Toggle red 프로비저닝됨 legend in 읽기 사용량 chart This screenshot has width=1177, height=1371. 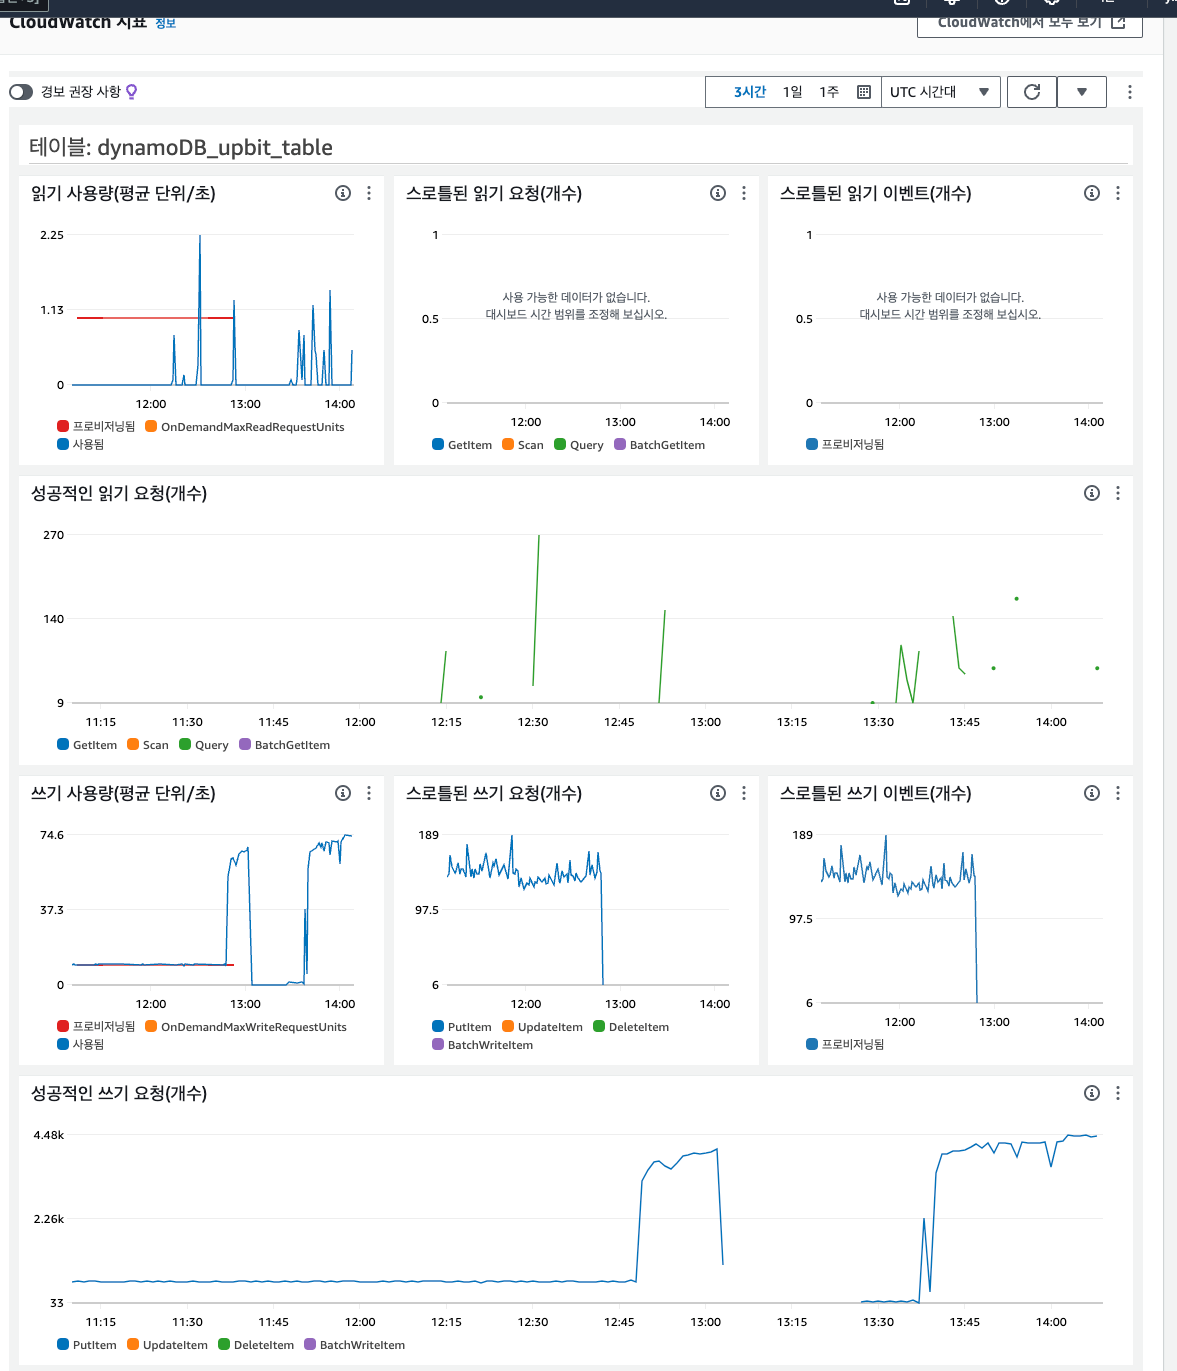97,427
